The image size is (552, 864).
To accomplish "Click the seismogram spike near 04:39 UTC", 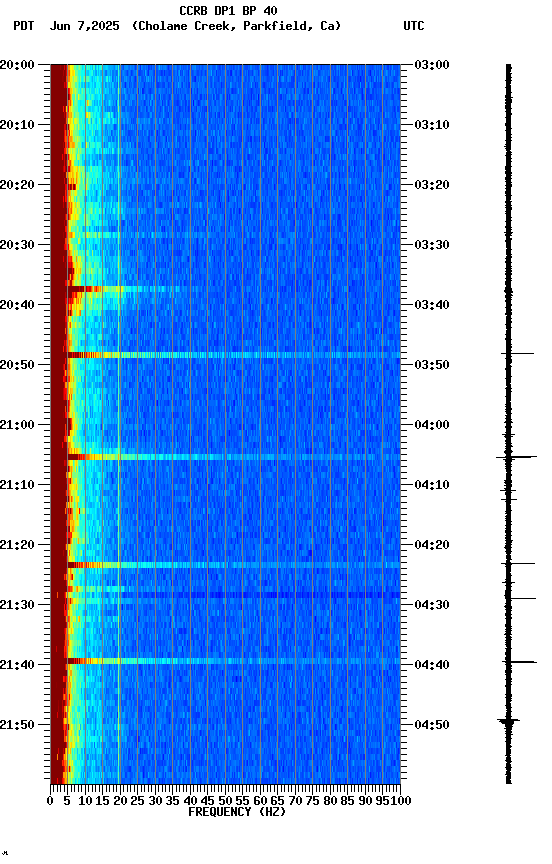I will point(519,662).
